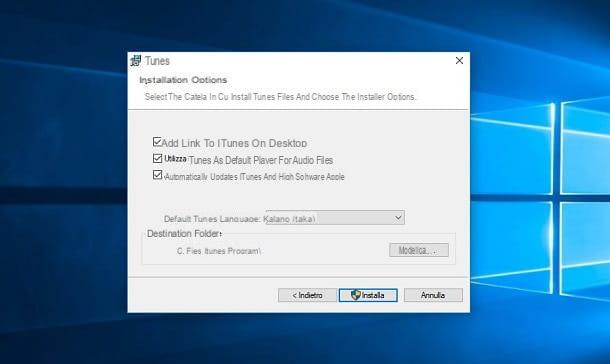Select the destination path text C. Files
Image resolution: width=610 pixels, height=364 pixels.
click(x=219, y=251)
